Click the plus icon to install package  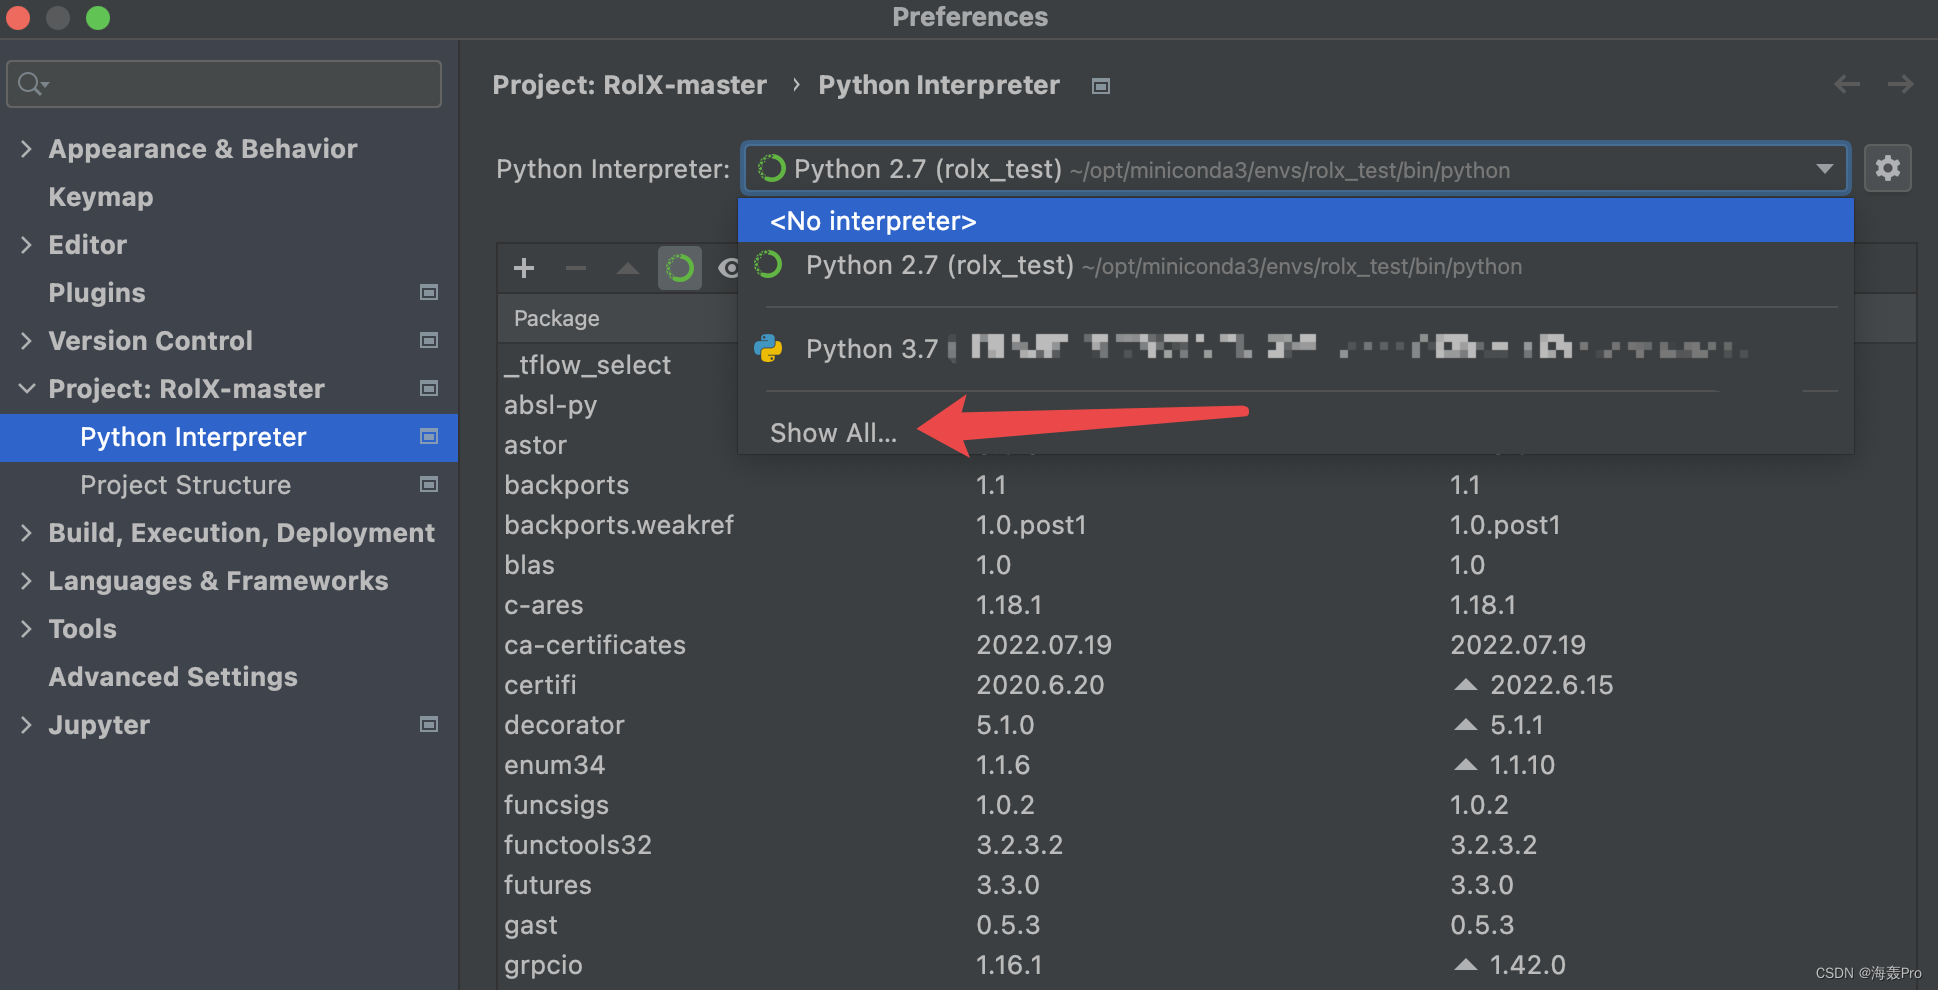tap(524, 268)
